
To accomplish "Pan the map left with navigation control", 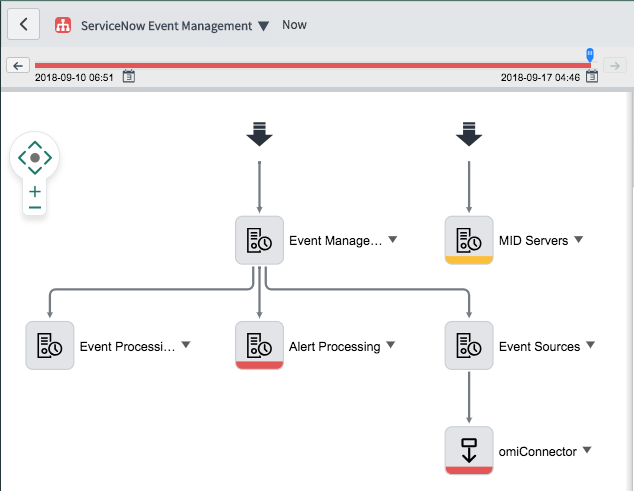I will [22, 157].
